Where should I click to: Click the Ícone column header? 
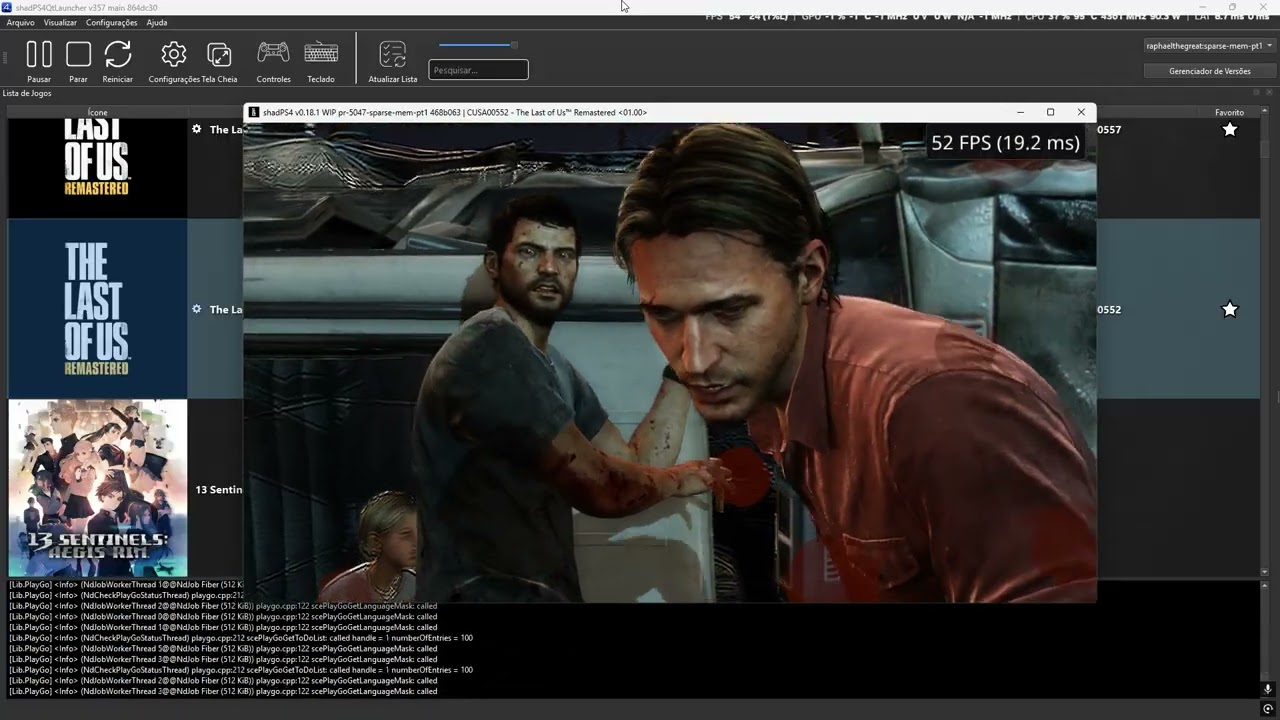[98, 113]
